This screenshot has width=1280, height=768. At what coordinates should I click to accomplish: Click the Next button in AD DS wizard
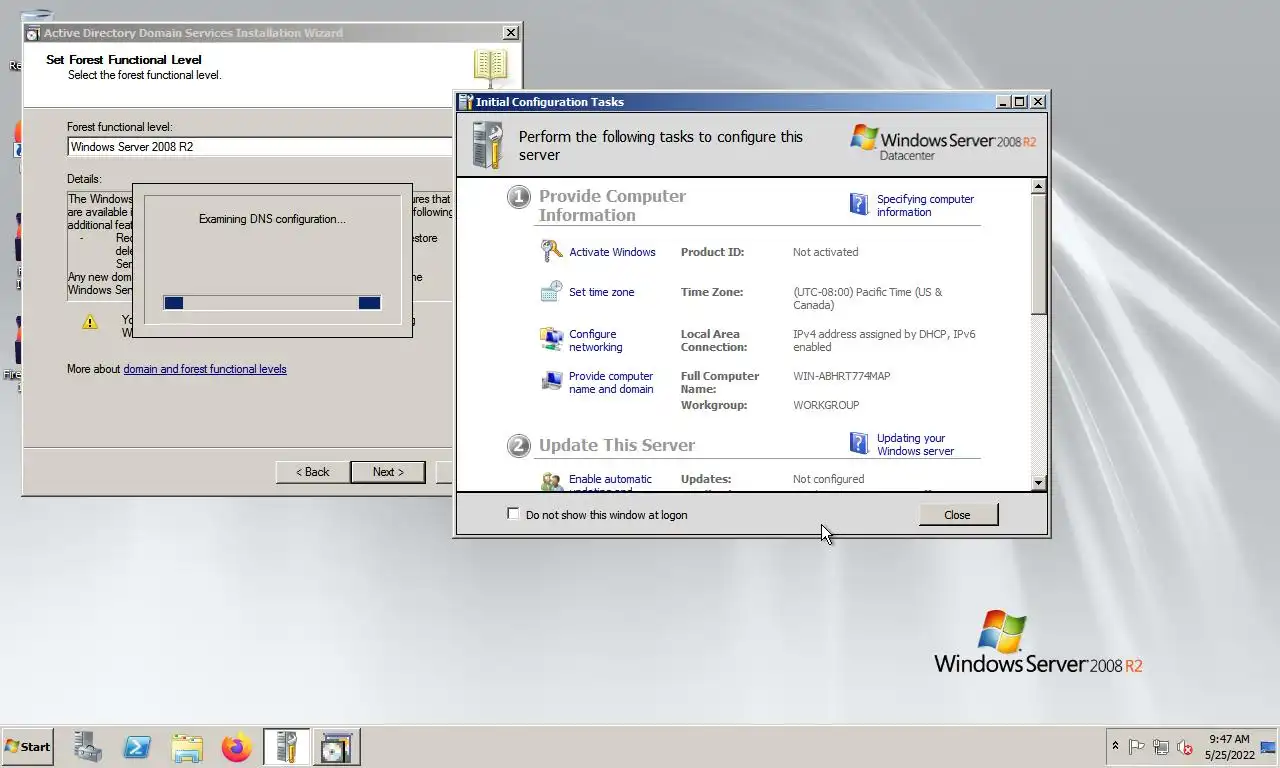point(388,472)
